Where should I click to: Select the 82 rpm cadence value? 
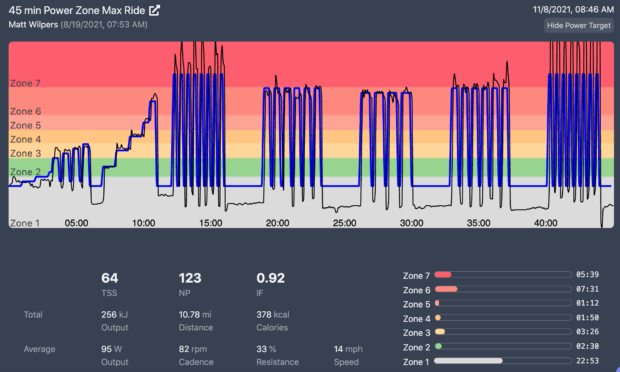point(193,349)
